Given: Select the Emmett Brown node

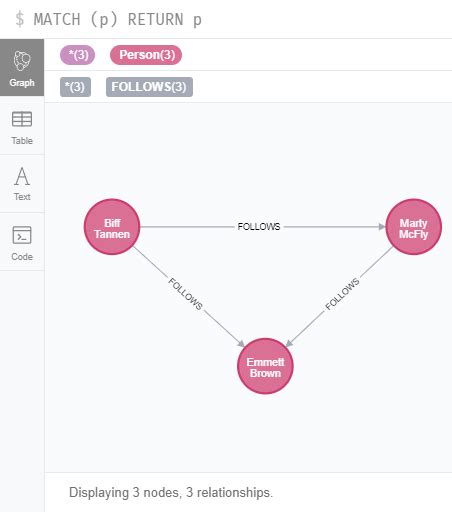Looking at the screenshot, I should pyautogui.click(x=265, y=366).
